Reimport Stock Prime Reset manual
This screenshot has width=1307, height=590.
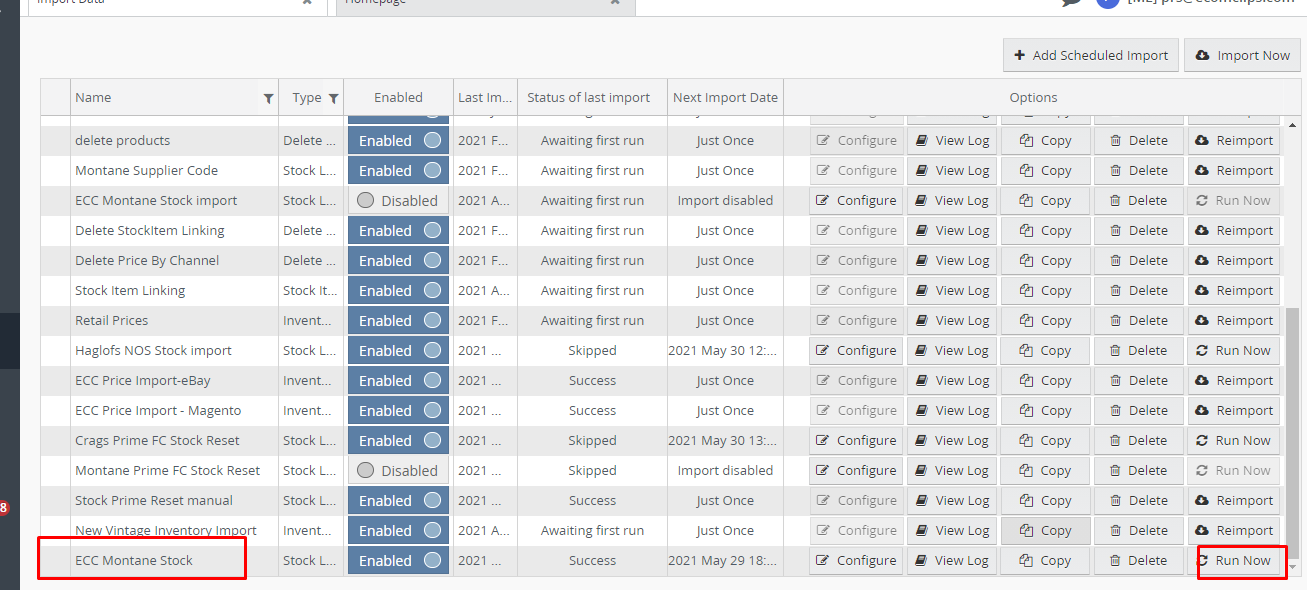tap(1233, 501)
